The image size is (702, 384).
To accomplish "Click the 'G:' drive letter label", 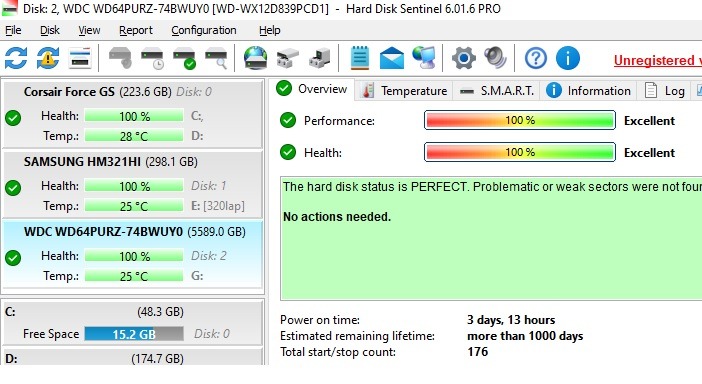I will (x=197, y=276).
